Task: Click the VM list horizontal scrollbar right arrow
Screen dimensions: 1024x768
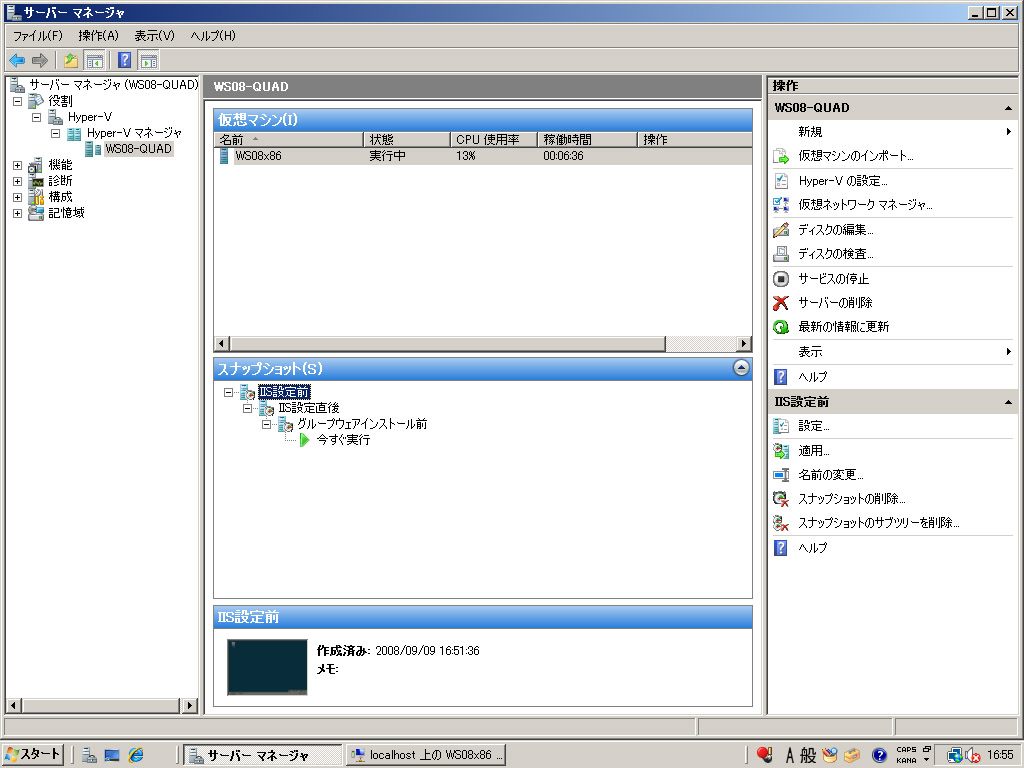Action: coord(744,344)
